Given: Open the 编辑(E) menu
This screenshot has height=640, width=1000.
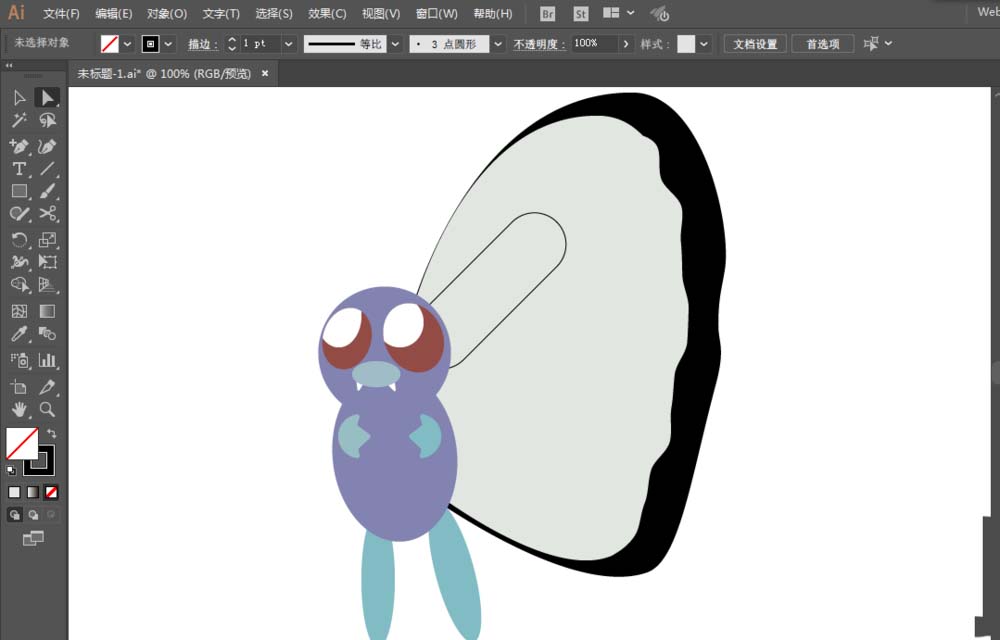Looking at the screenshot, I should [114, 13].
